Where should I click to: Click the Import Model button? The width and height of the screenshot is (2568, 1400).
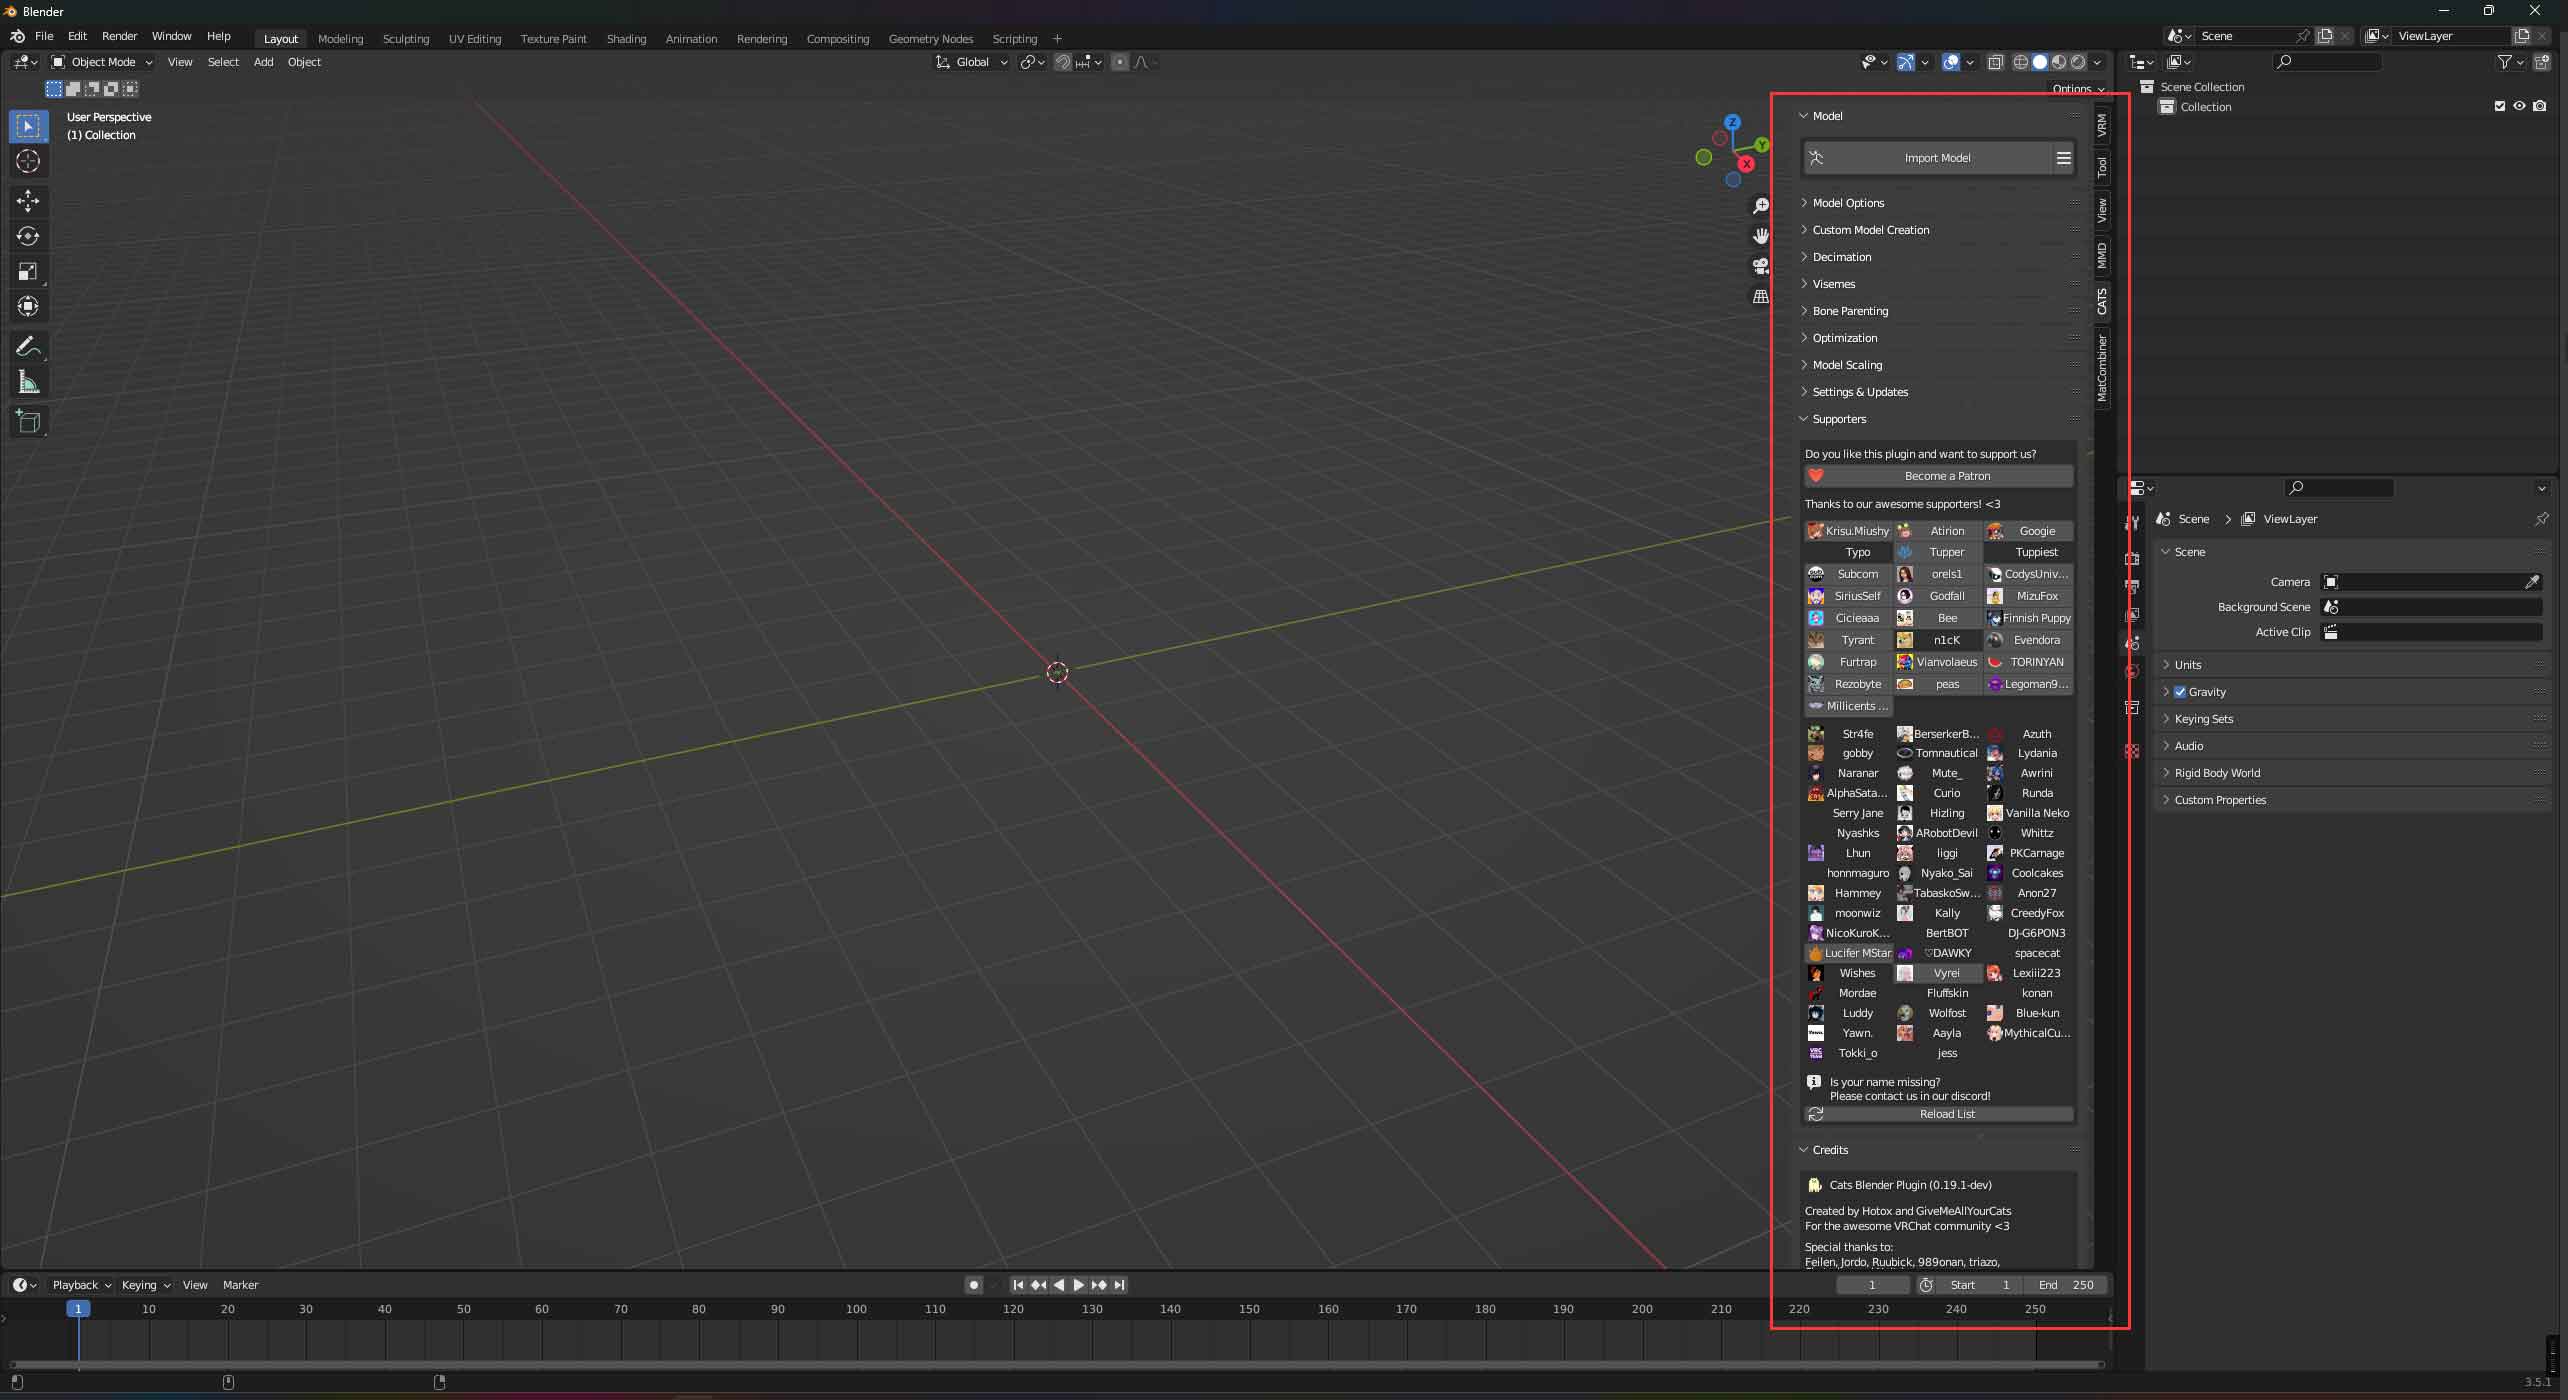tap(1936, 158)
